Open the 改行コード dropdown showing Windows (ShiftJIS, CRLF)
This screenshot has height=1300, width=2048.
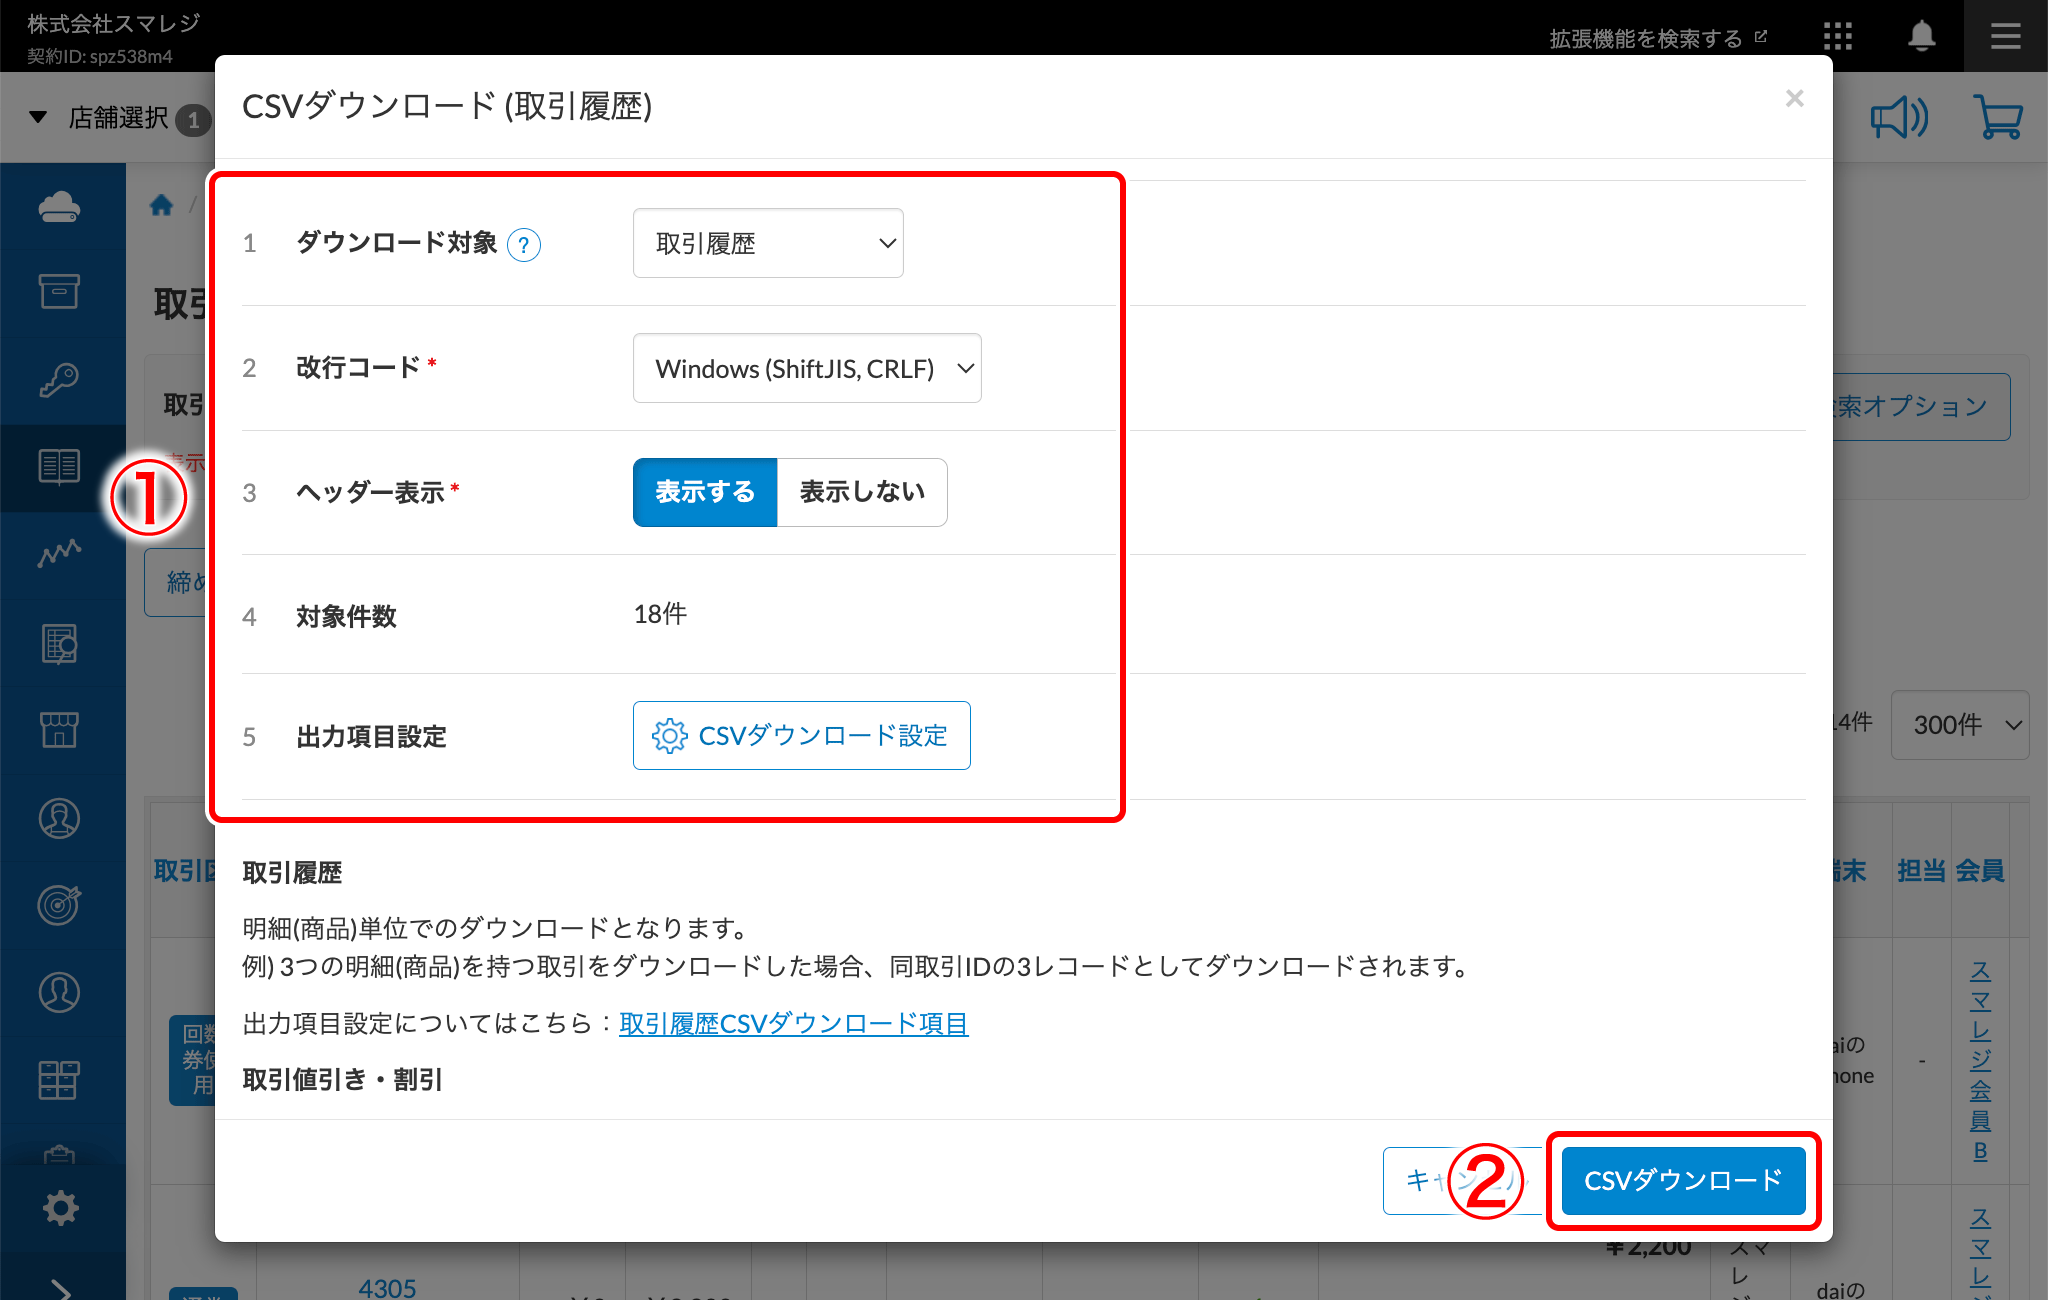tap(806, 368)
